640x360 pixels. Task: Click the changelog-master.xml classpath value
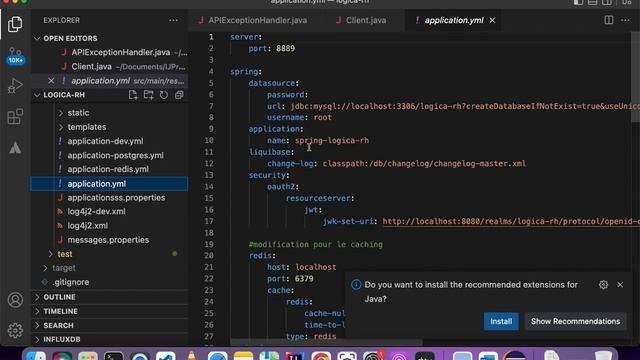click(x=424, y=164)
